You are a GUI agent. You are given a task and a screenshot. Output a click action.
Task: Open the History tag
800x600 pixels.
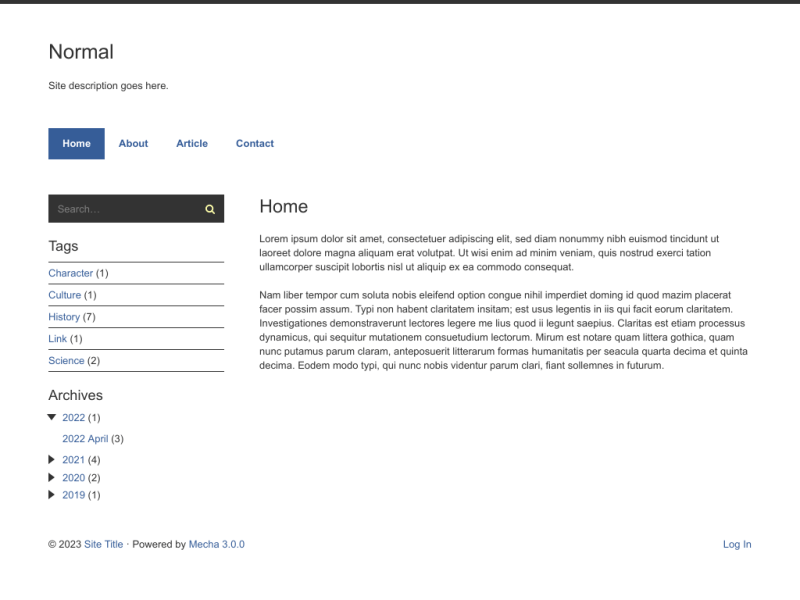point(64,317)
